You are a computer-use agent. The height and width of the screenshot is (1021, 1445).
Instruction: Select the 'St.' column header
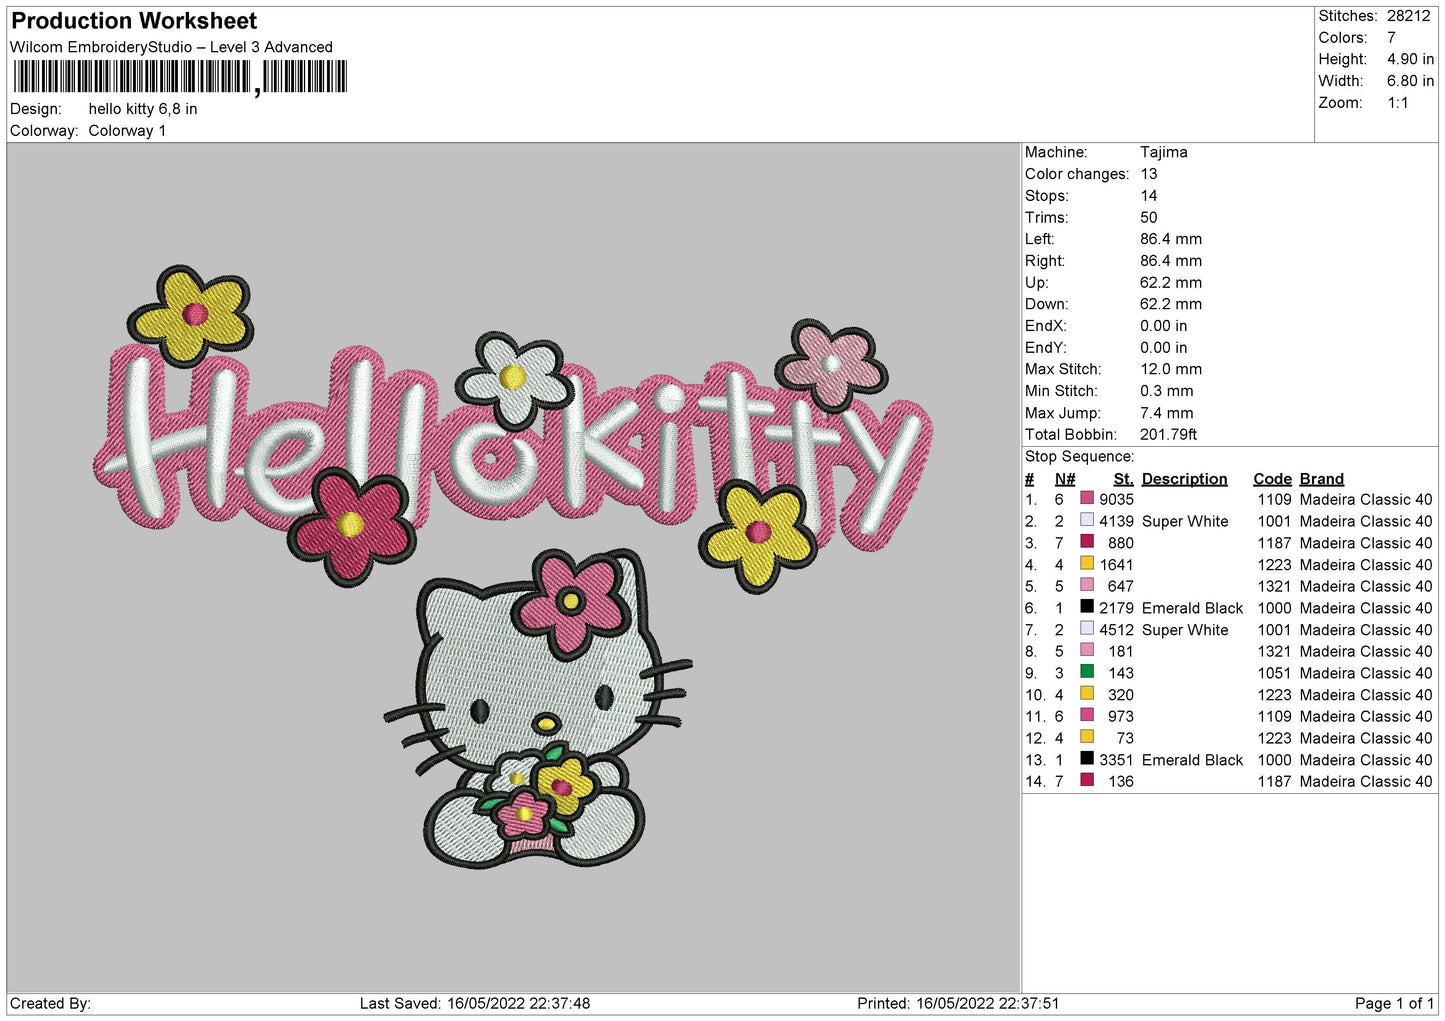coord(1124,479)
